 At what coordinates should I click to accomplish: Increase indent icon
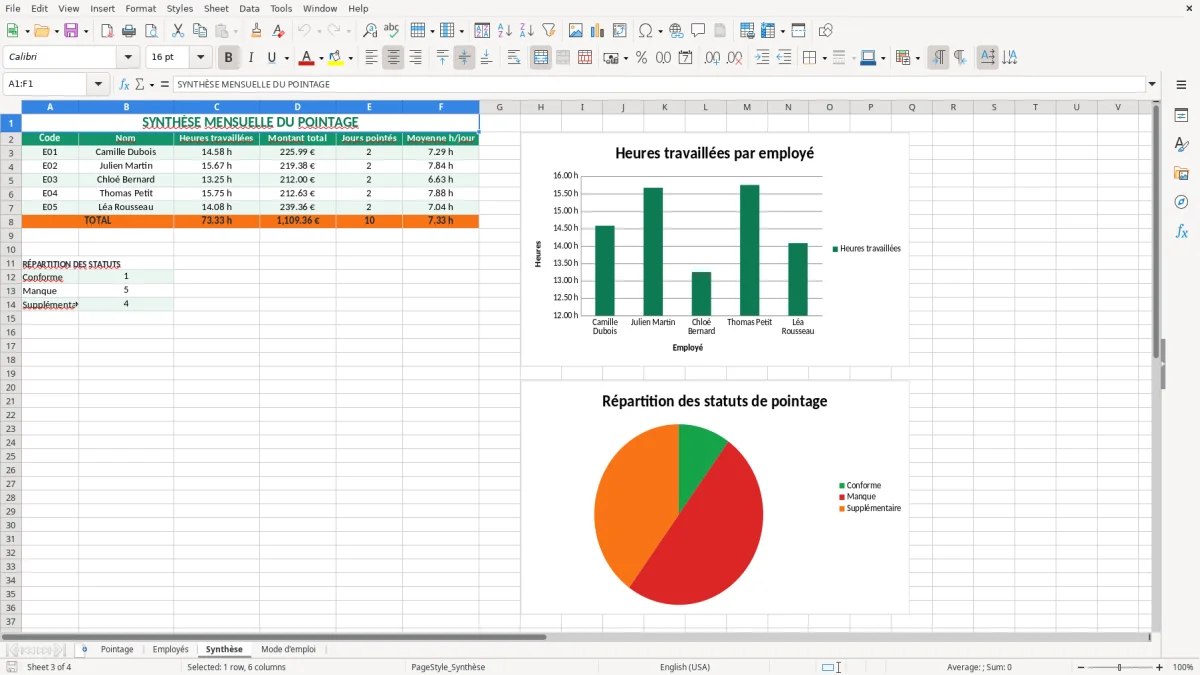click(x=762, y=58)
